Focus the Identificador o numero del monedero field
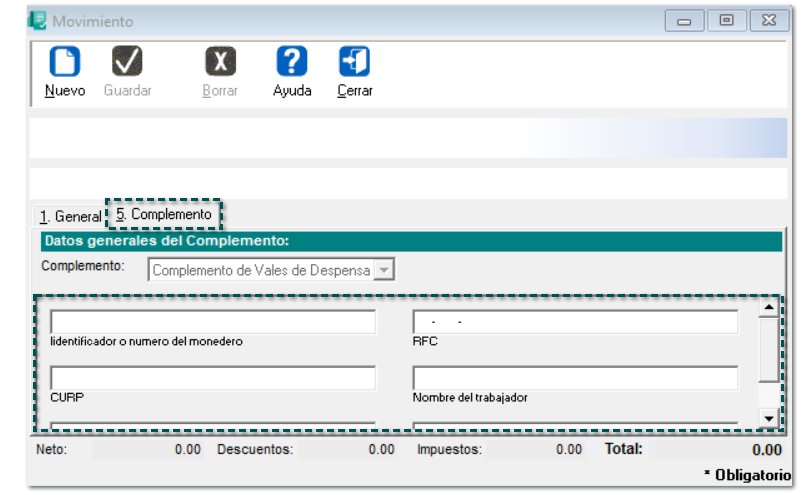Screen dimensions: 801x495 click(213, 322)
